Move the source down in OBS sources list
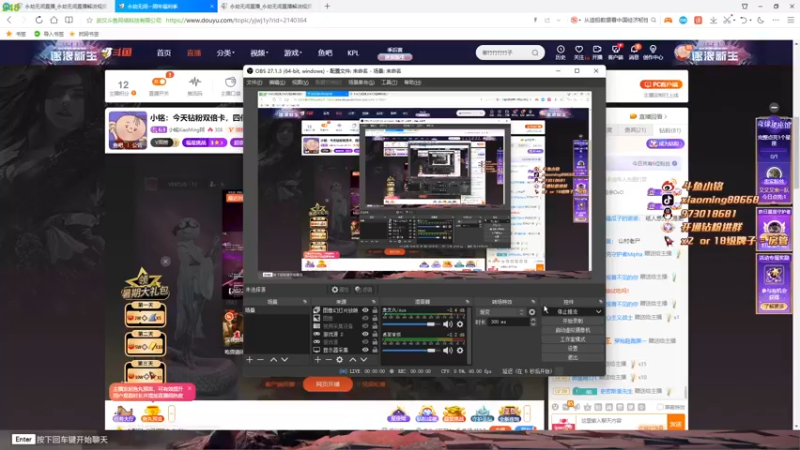 [364, 360]
